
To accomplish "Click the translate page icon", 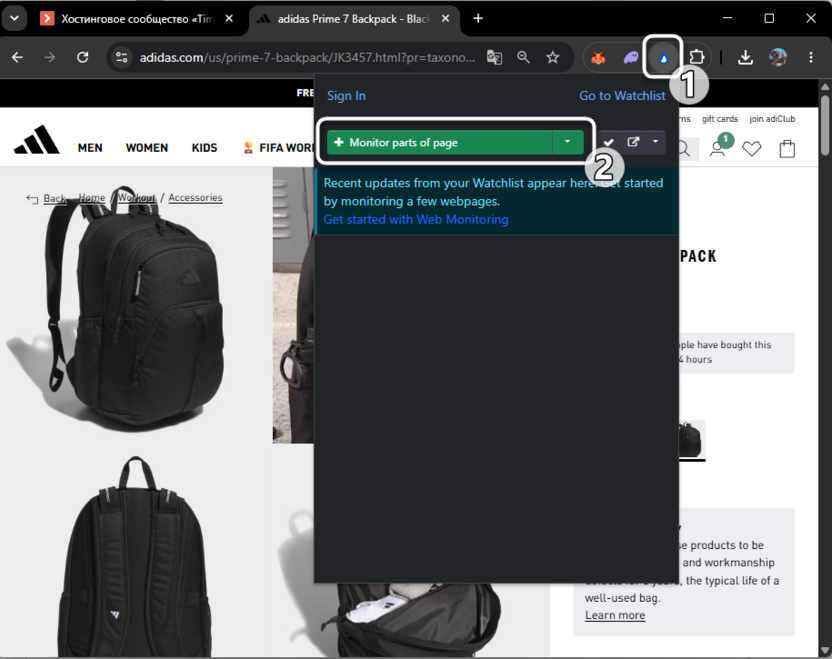I will click(x=495, y=57).
